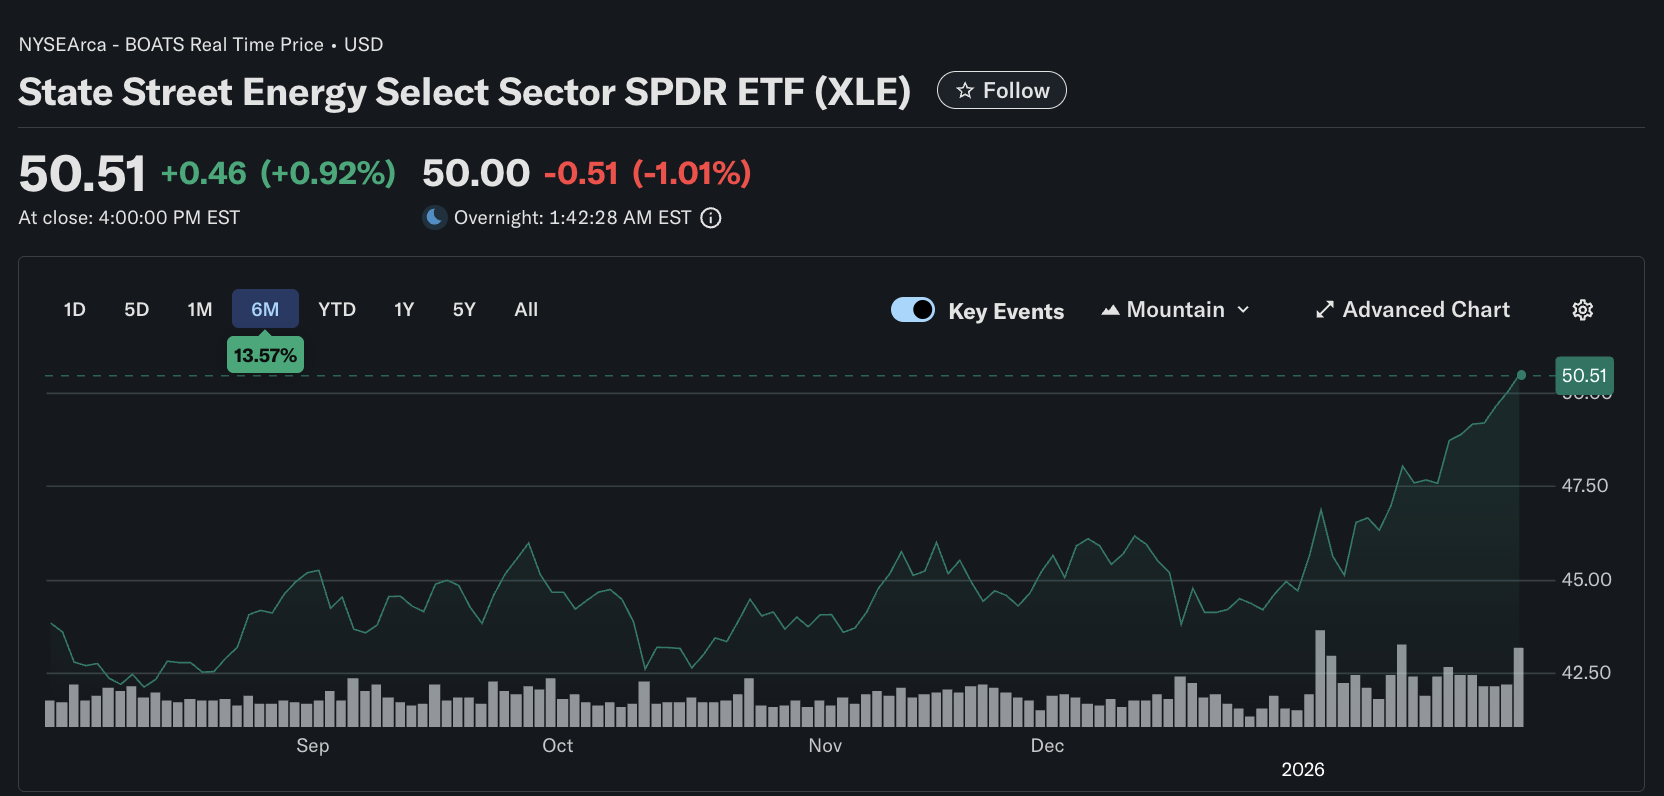Select the All time range tab

click(526, 310)
